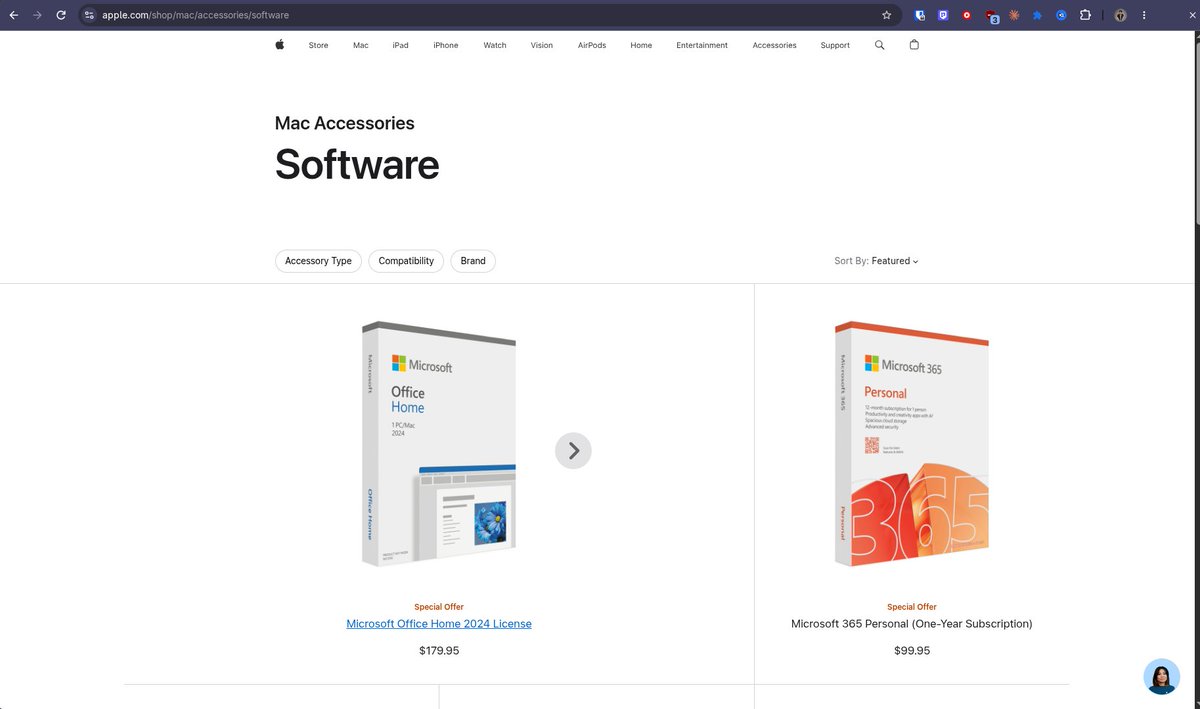Screen dimensions: 1200x709
Task: Click the browser forward arrow
Action: click(37, 15)
